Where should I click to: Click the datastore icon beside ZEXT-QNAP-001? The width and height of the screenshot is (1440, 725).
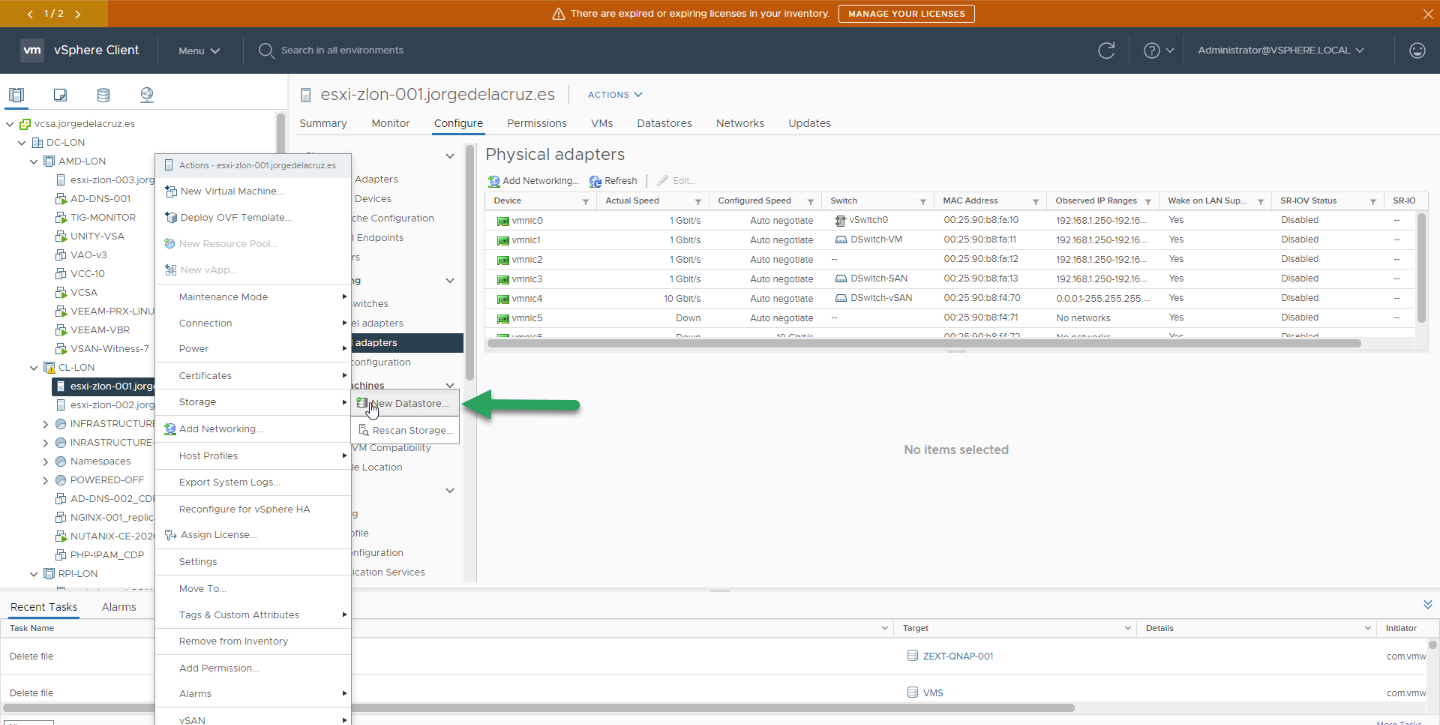(x=912, y=656)
